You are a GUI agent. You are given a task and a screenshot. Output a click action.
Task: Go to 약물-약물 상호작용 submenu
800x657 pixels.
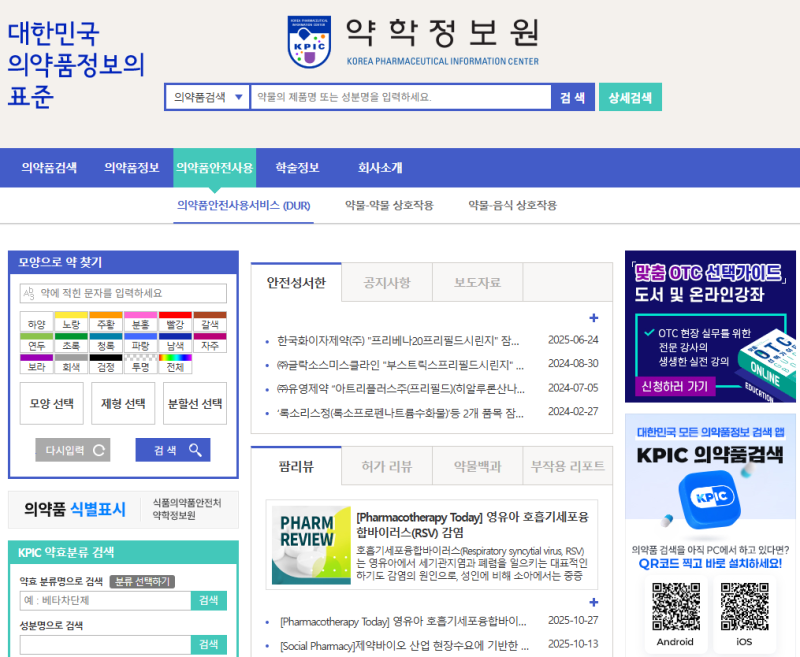[x=389, y=206]
